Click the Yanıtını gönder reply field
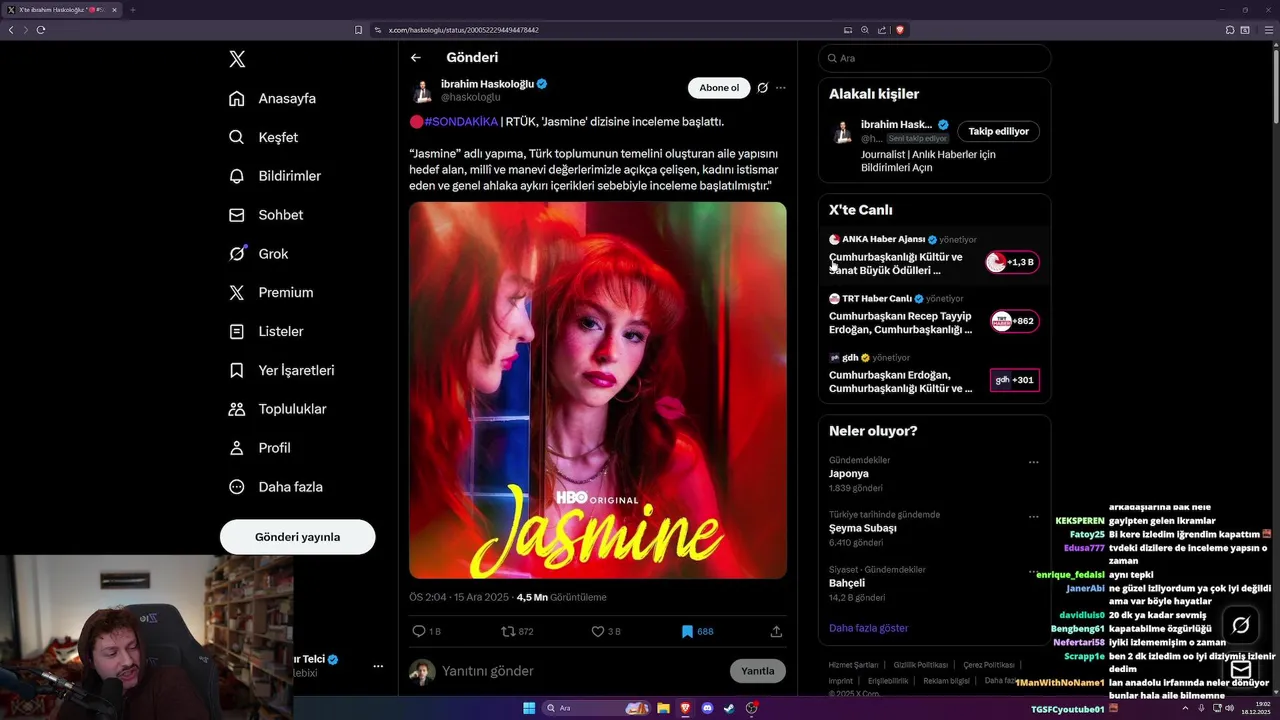Screen dimensions: 1280x720 point(580,671)
